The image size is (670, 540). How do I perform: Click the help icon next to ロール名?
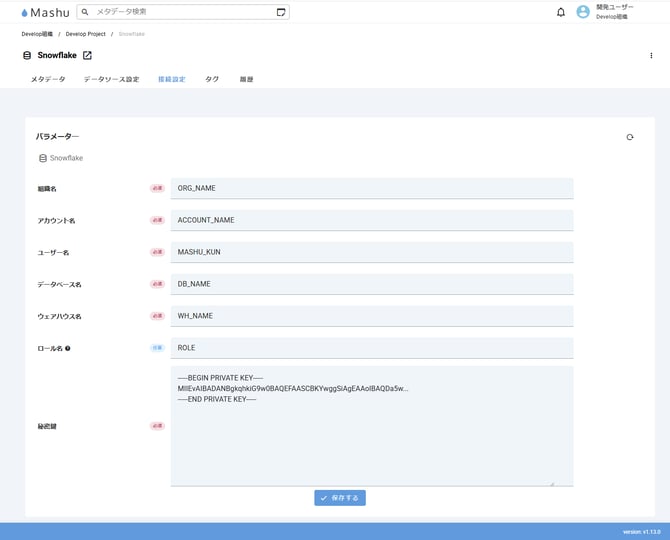(x=68, y=348)
